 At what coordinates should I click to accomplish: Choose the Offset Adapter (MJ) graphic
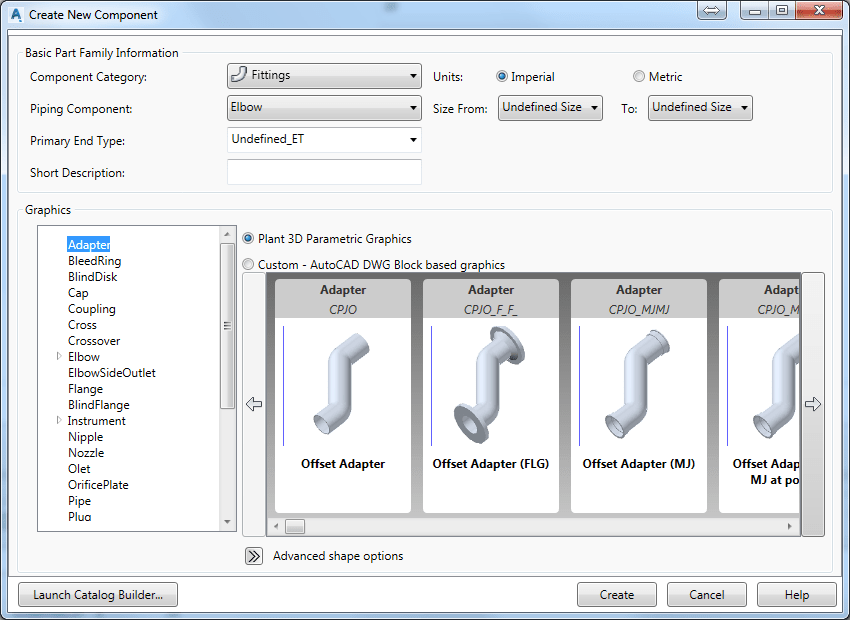click(x=639, y=396)
